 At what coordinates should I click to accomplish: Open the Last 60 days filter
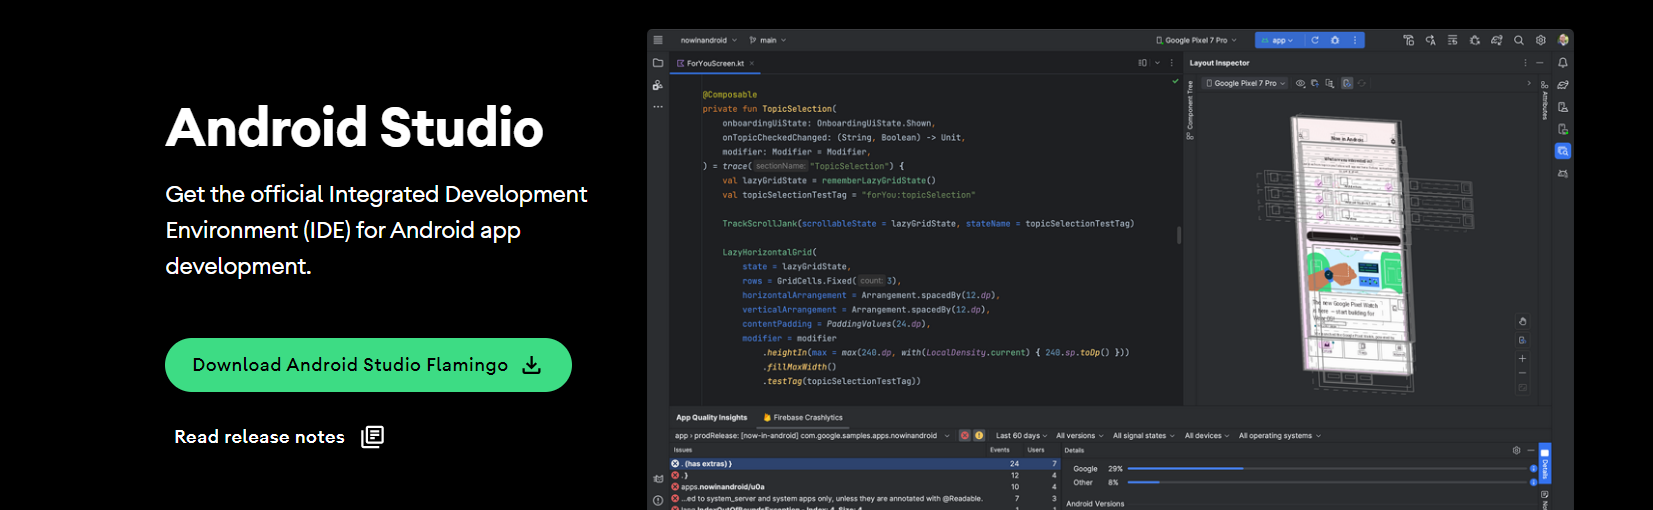(1021, 435)
